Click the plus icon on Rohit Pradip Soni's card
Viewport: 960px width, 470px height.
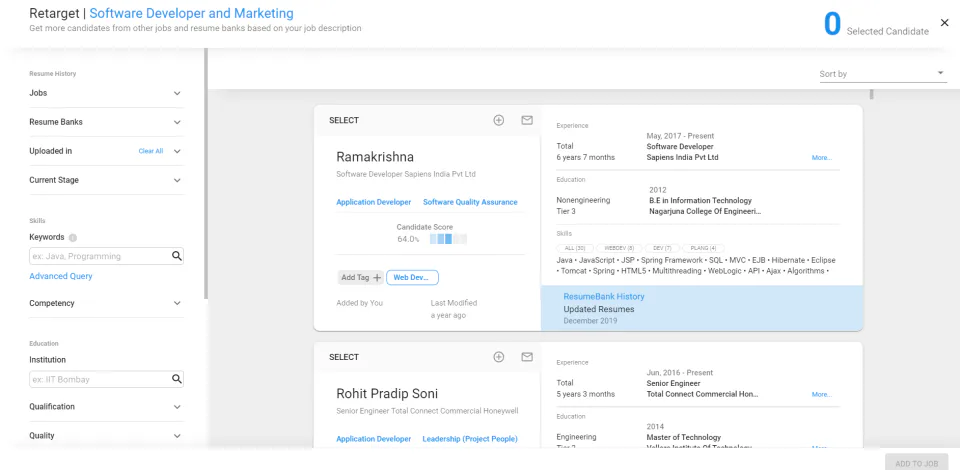499,357
